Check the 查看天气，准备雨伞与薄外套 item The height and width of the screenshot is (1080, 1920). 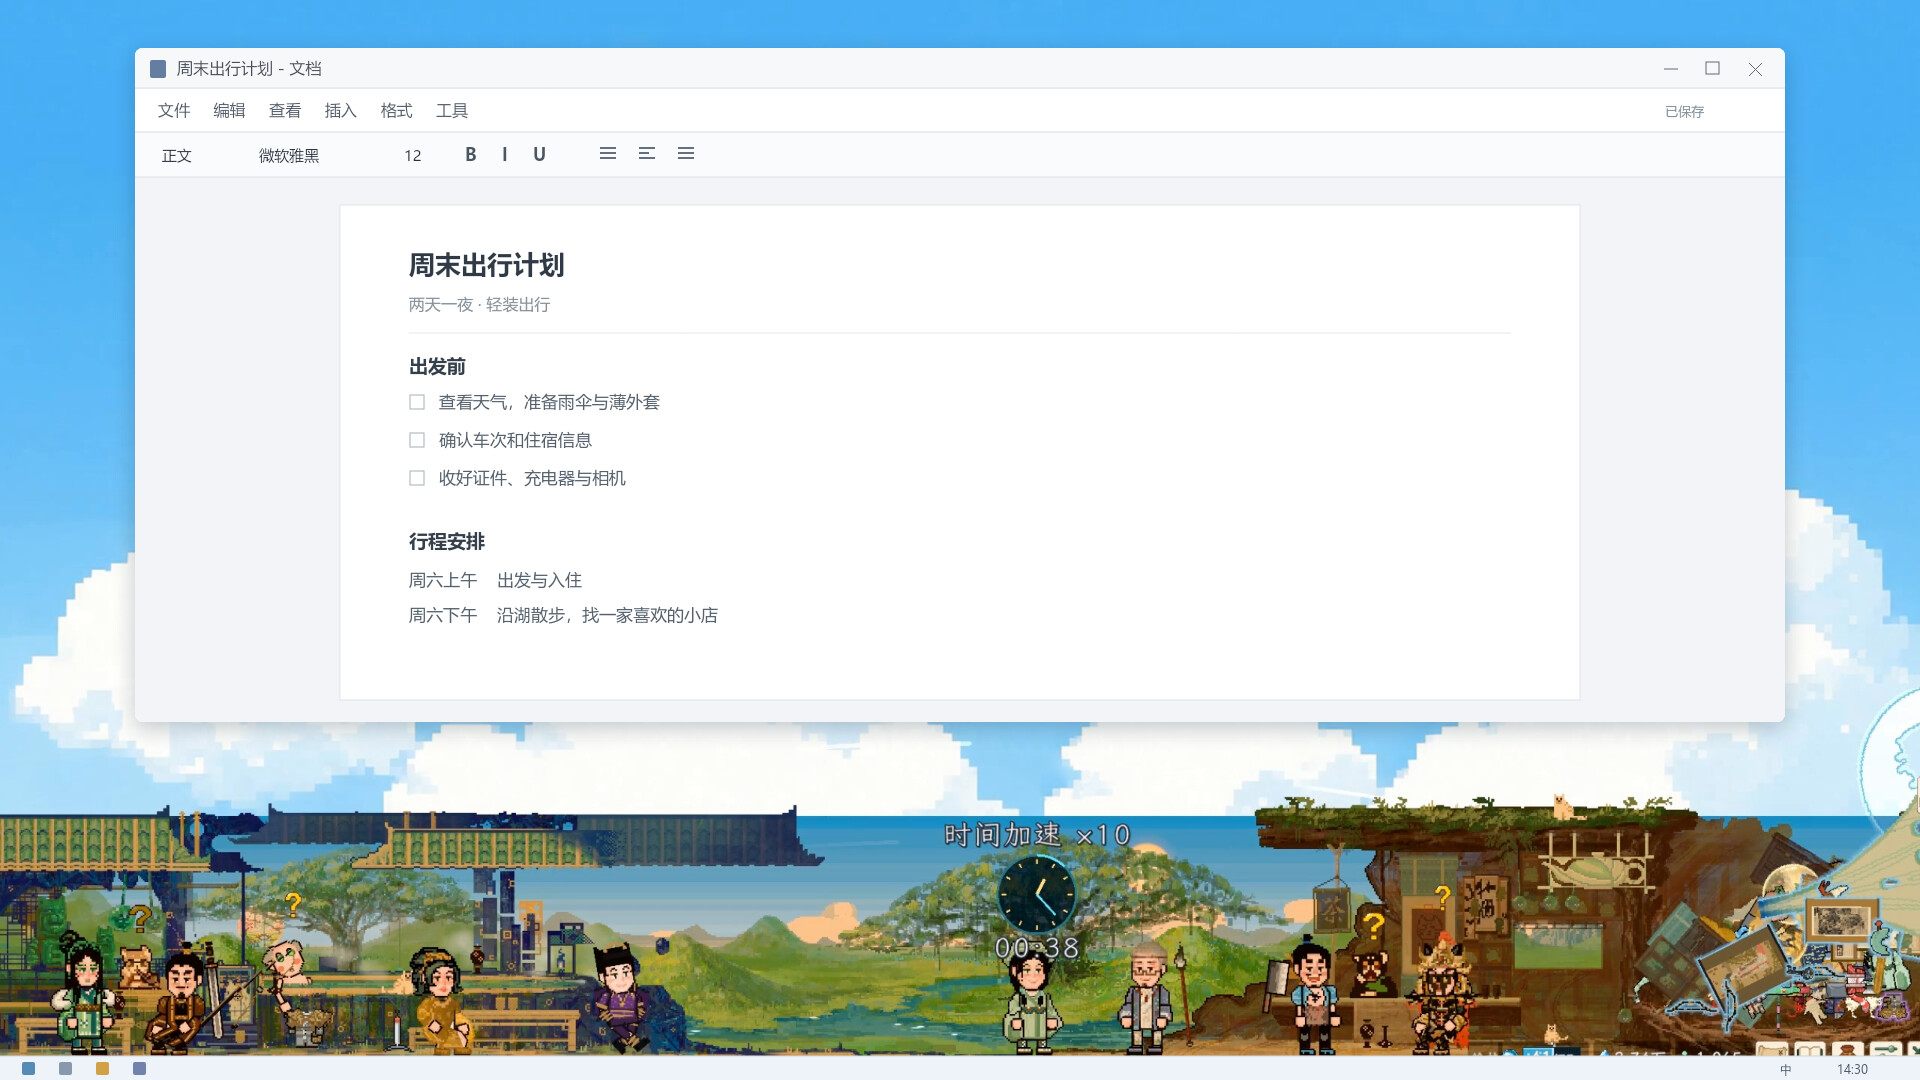coord(417,402)
